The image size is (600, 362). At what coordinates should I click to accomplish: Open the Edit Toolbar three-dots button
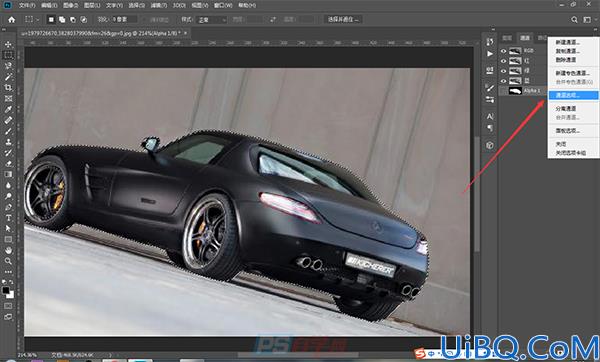click(x=8, y=272)
